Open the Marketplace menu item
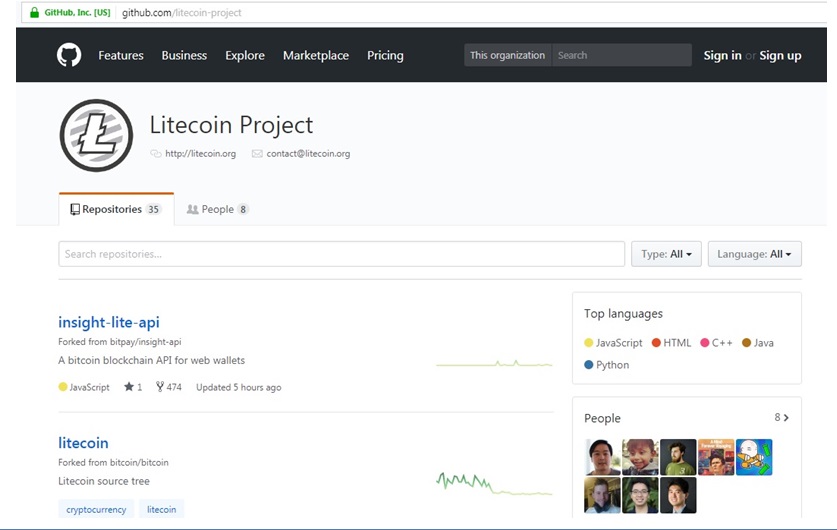The width and height of the screenshot is (837, 530). pos(315,56)
